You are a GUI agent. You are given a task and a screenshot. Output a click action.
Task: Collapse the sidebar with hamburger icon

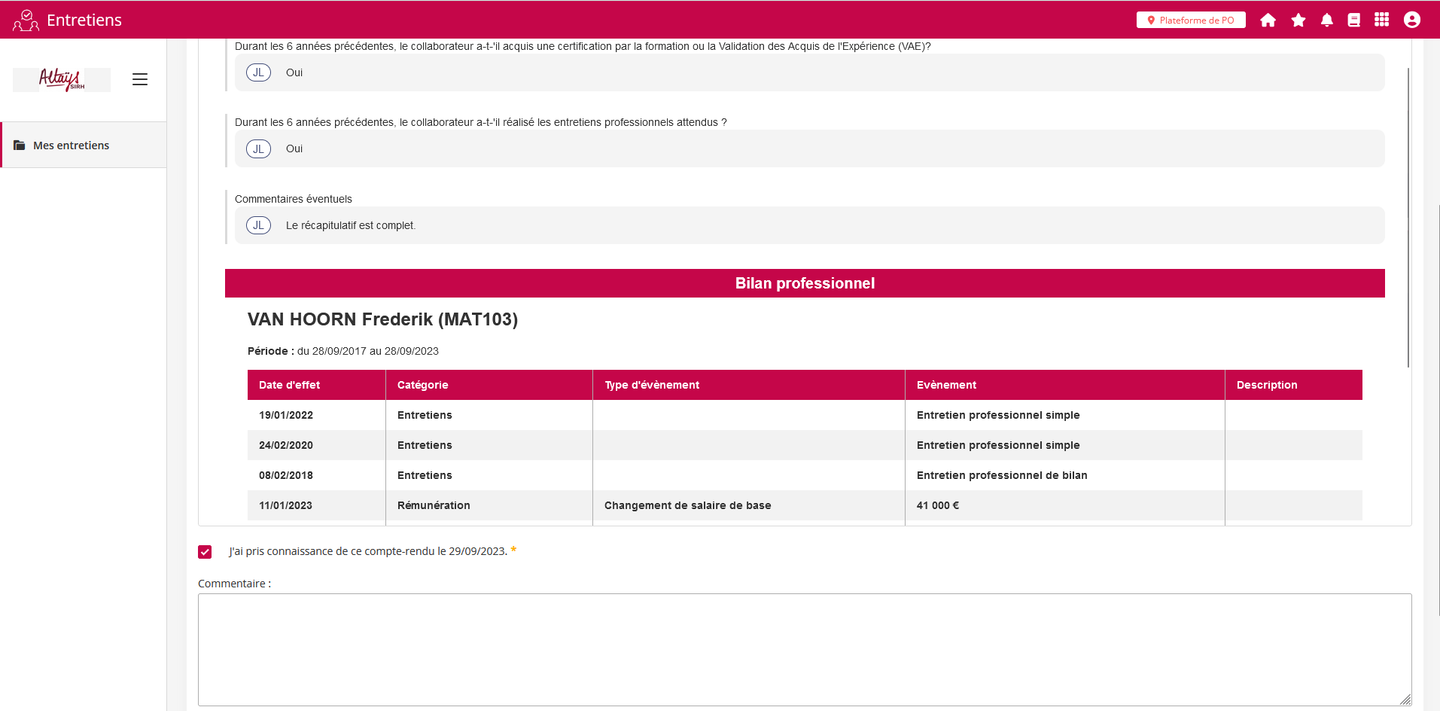(x=140, y=80)
